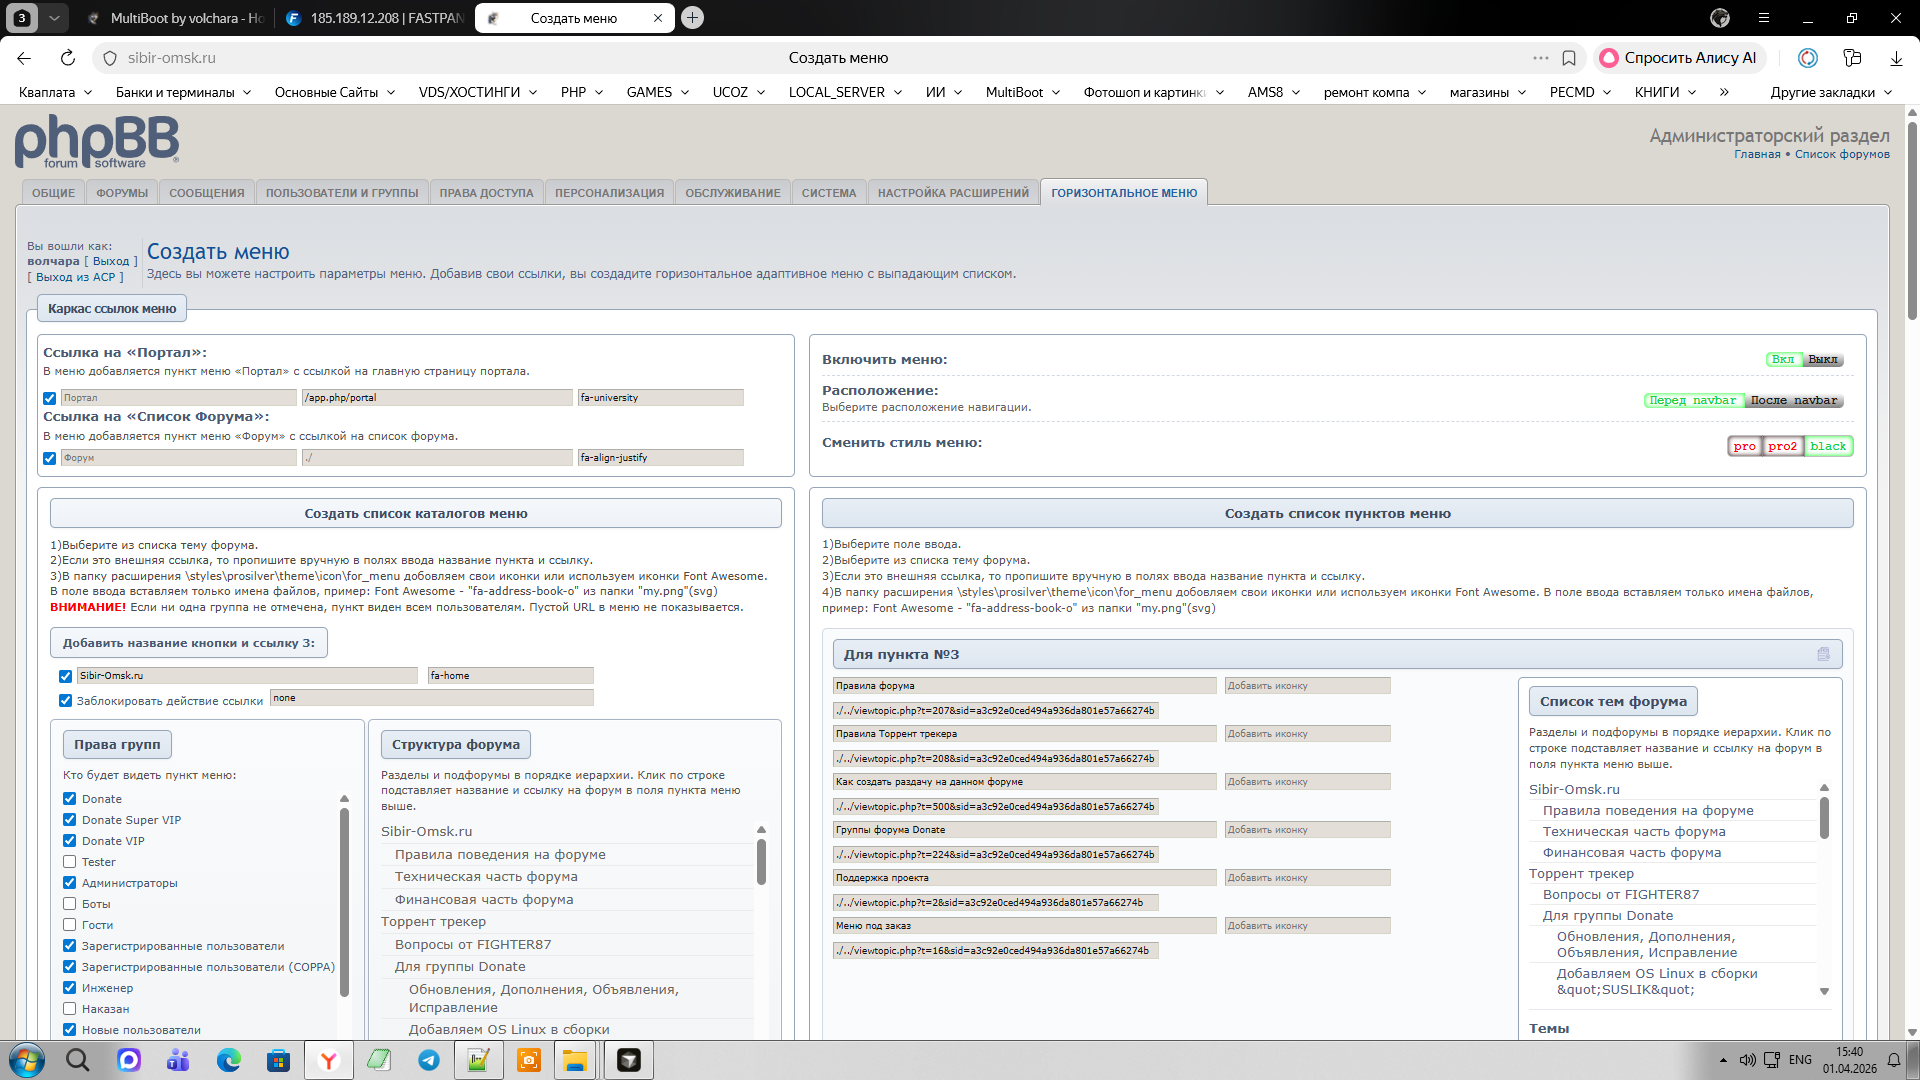Open the browser downloads arrow icon

pos(1896,58)
